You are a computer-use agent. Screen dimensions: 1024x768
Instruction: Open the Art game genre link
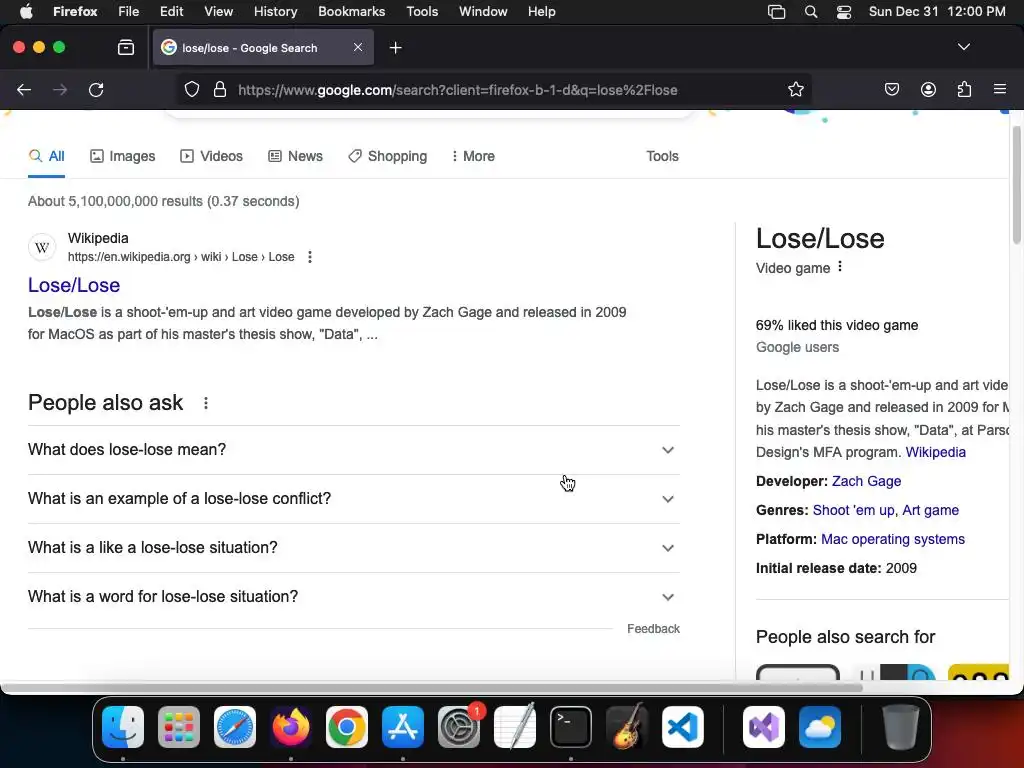pos(930,510)
